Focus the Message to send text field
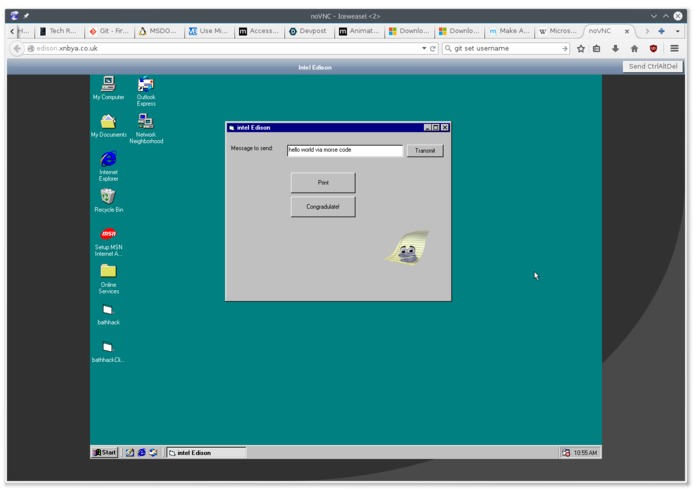The height and width of the screenshot is (494, 695). coord(345,150)
